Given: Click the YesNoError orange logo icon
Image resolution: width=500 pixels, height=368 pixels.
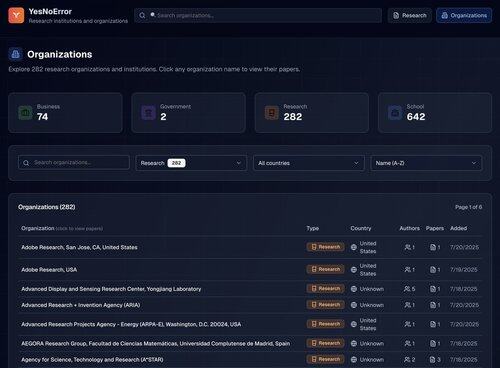Looking at the screenshot, I should tap(16, 15).
